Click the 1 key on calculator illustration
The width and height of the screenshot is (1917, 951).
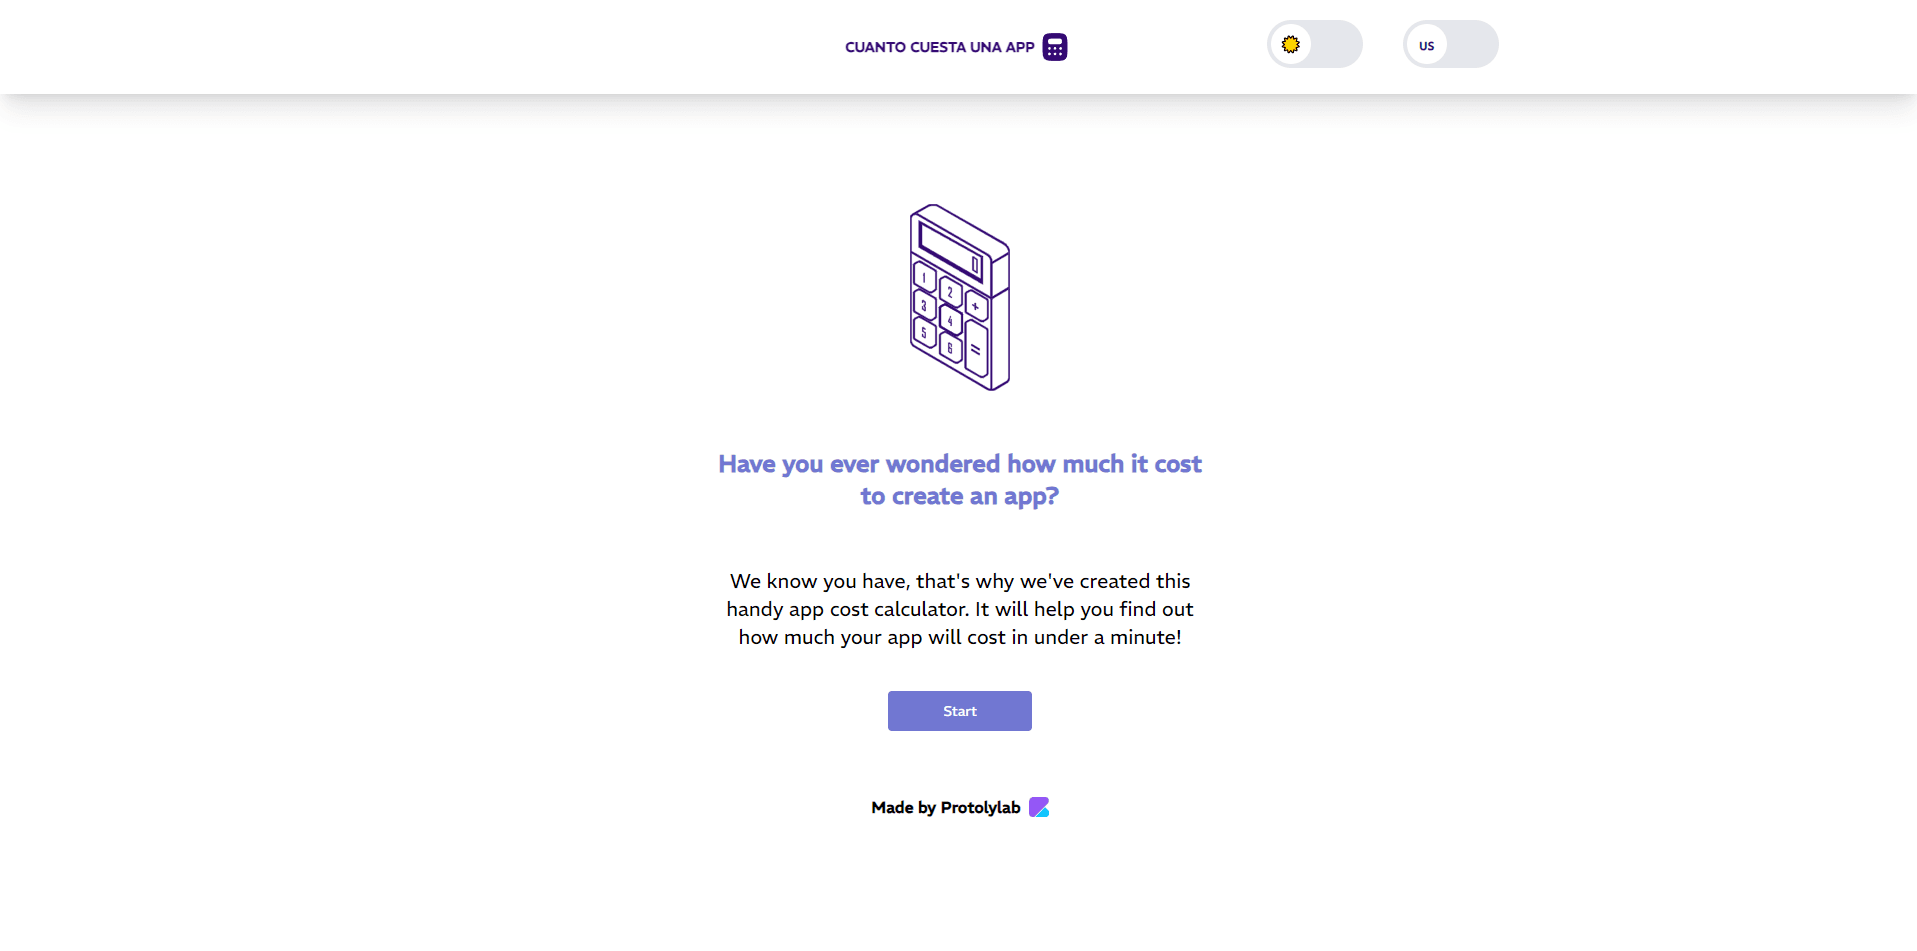(925, 278)
